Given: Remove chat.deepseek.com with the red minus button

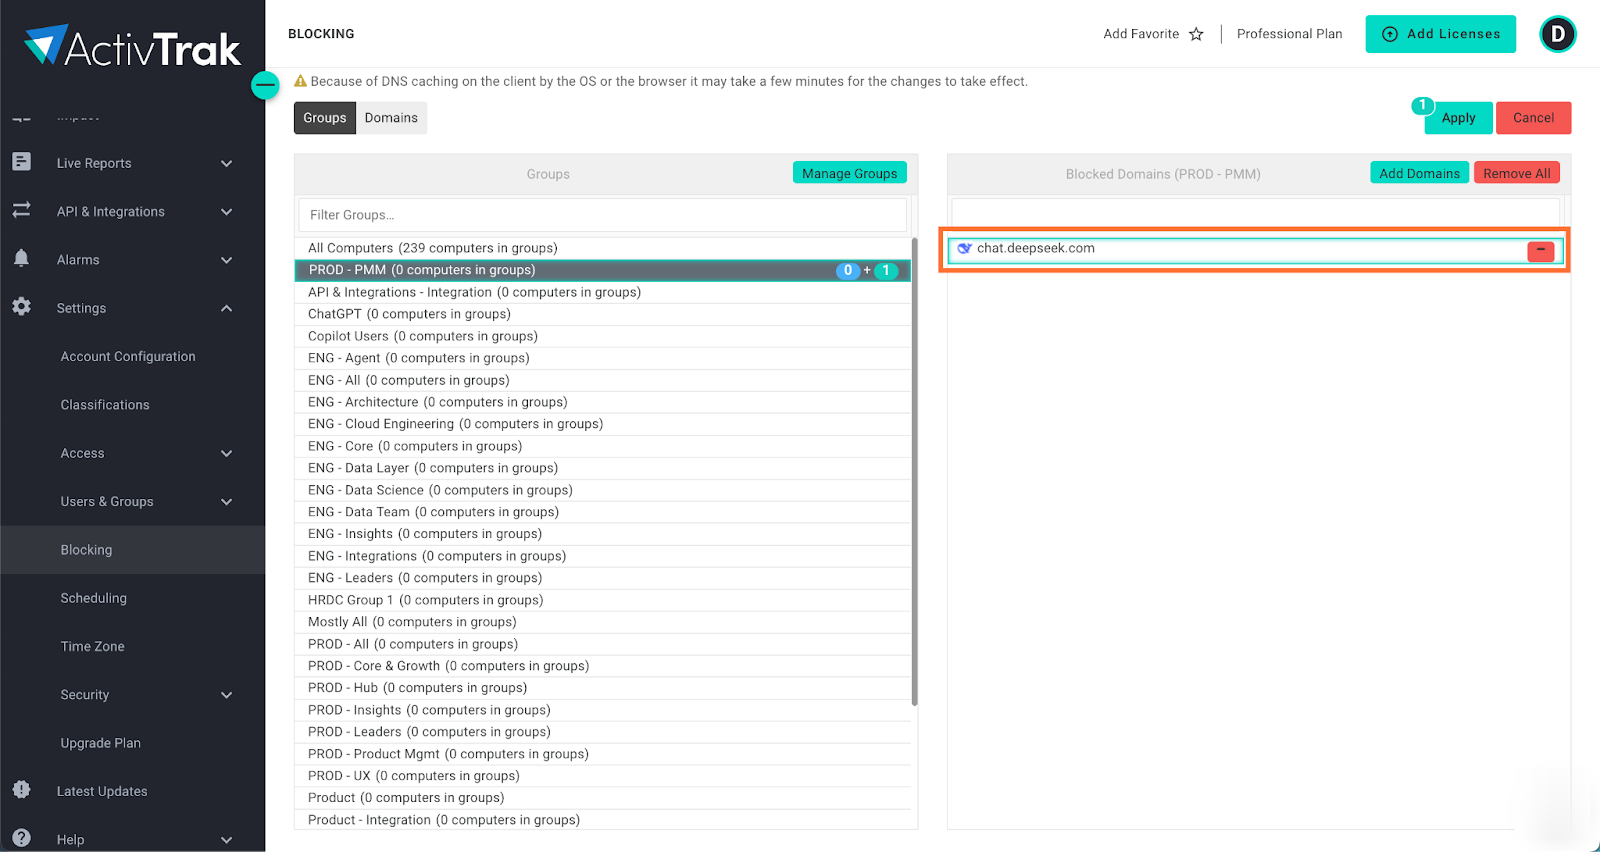Looking at the screenshot, I should pyautogui.click(x=1540, y=250).
